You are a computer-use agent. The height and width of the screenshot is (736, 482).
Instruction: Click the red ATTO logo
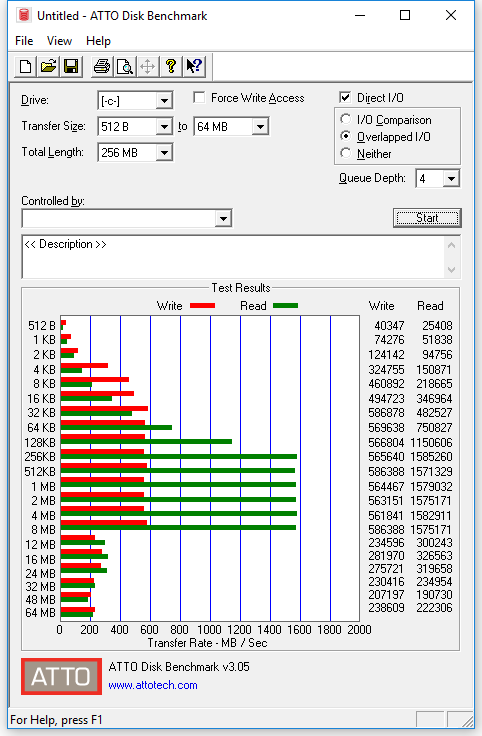(61, 676)
